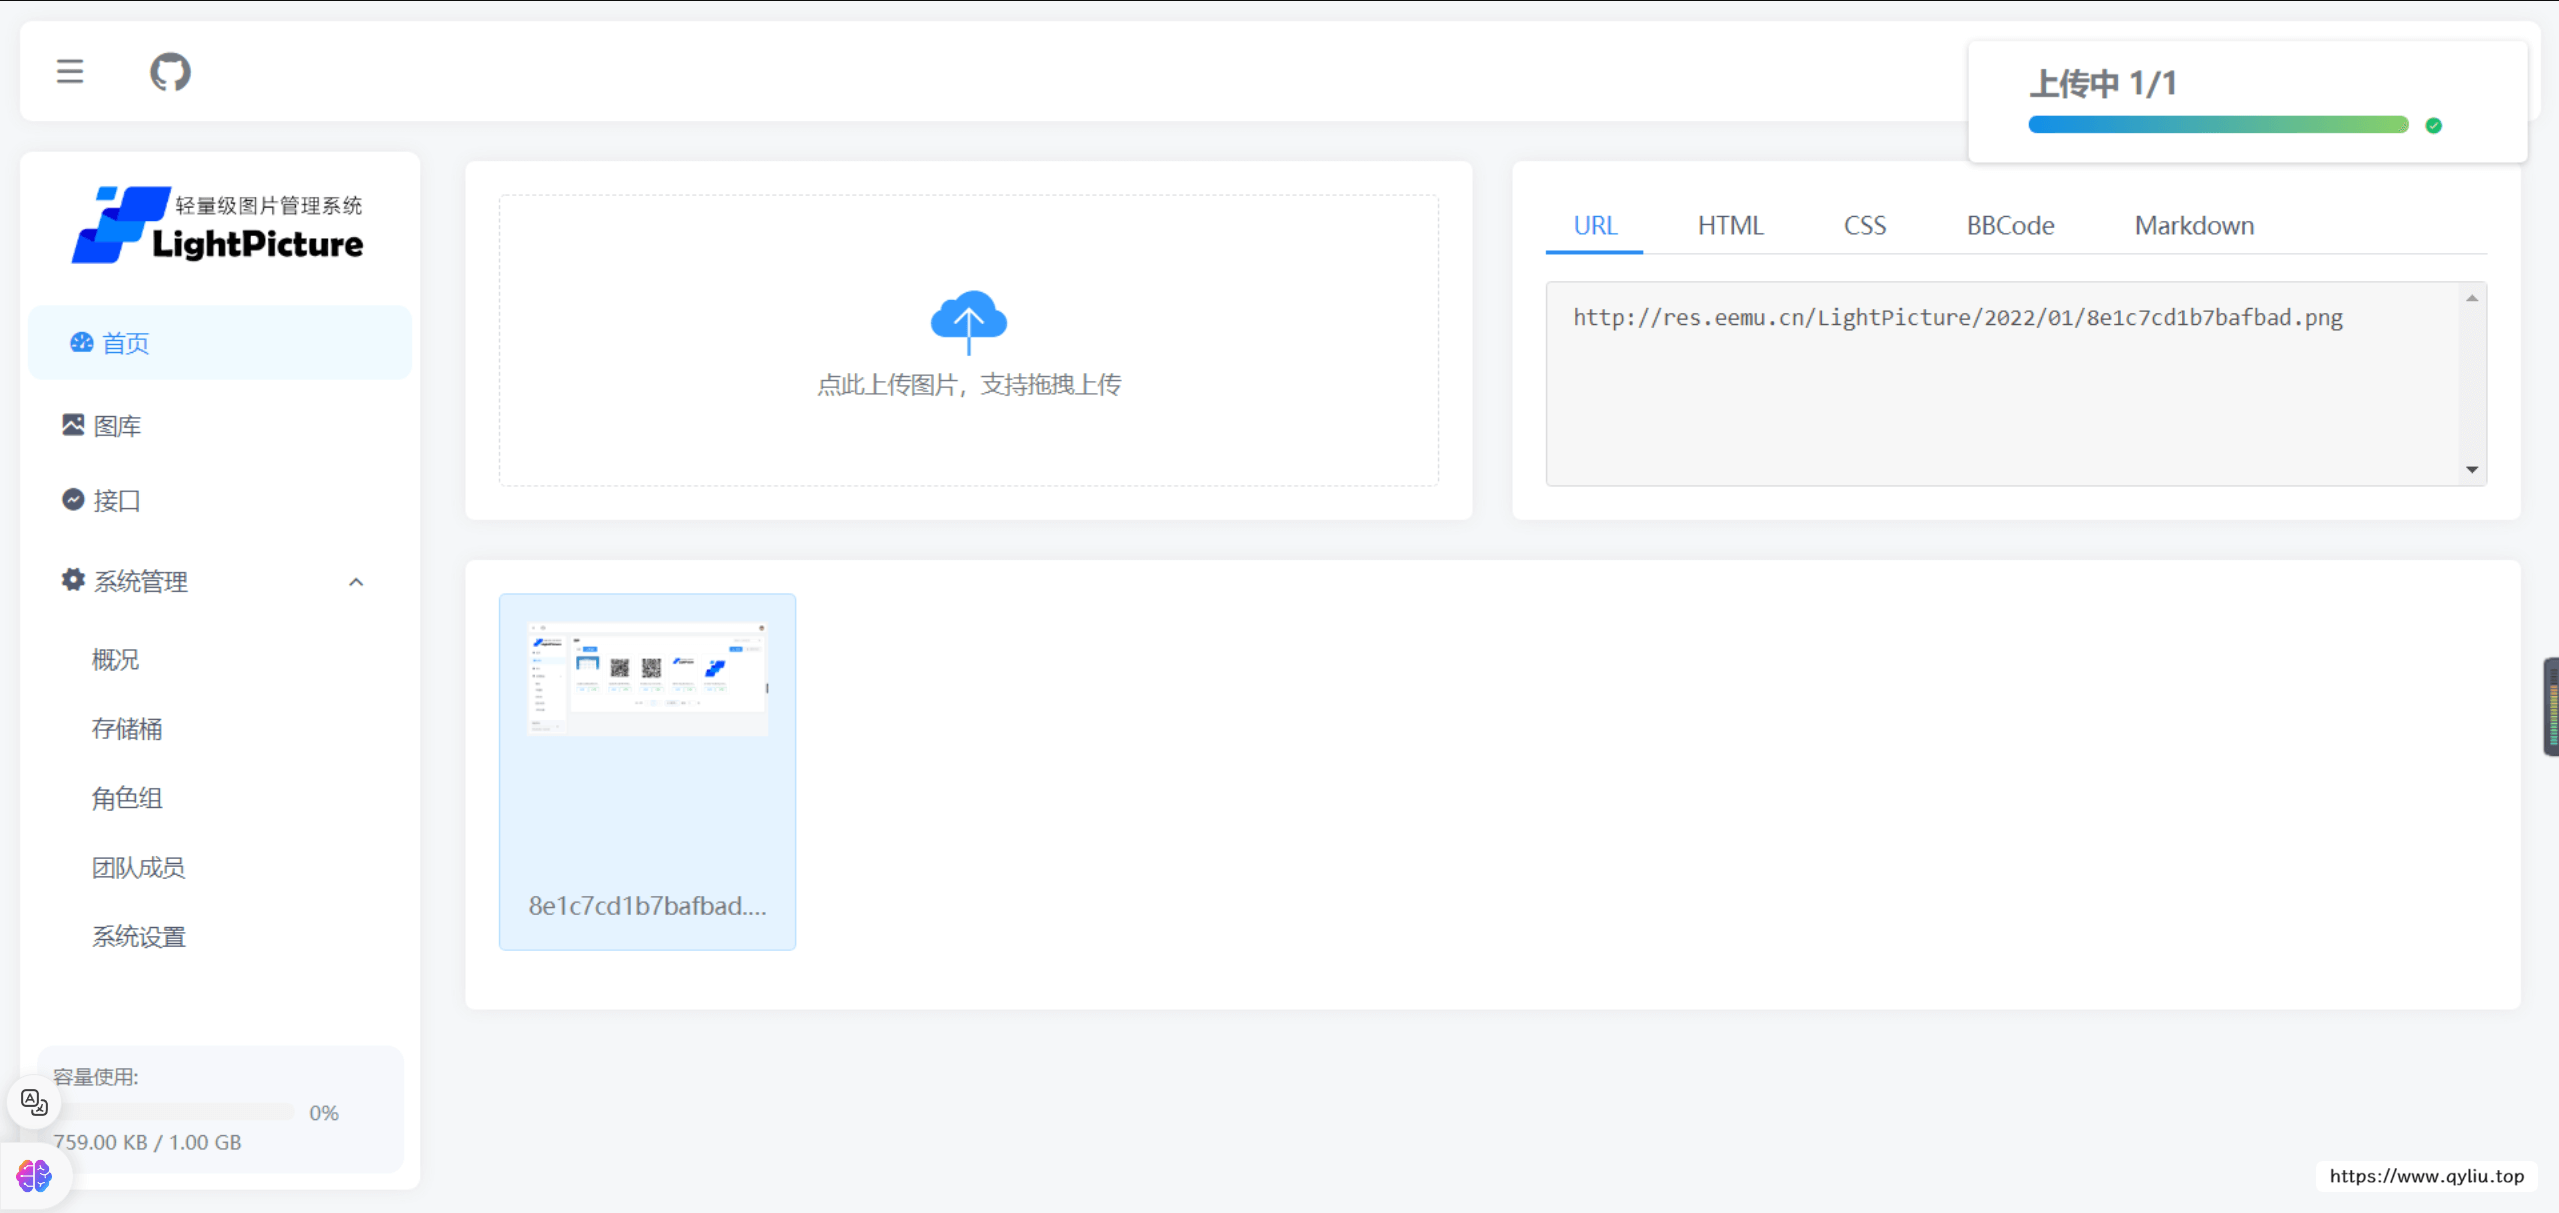
Task: Click the translation widget icon
Action: point(34,1103)
